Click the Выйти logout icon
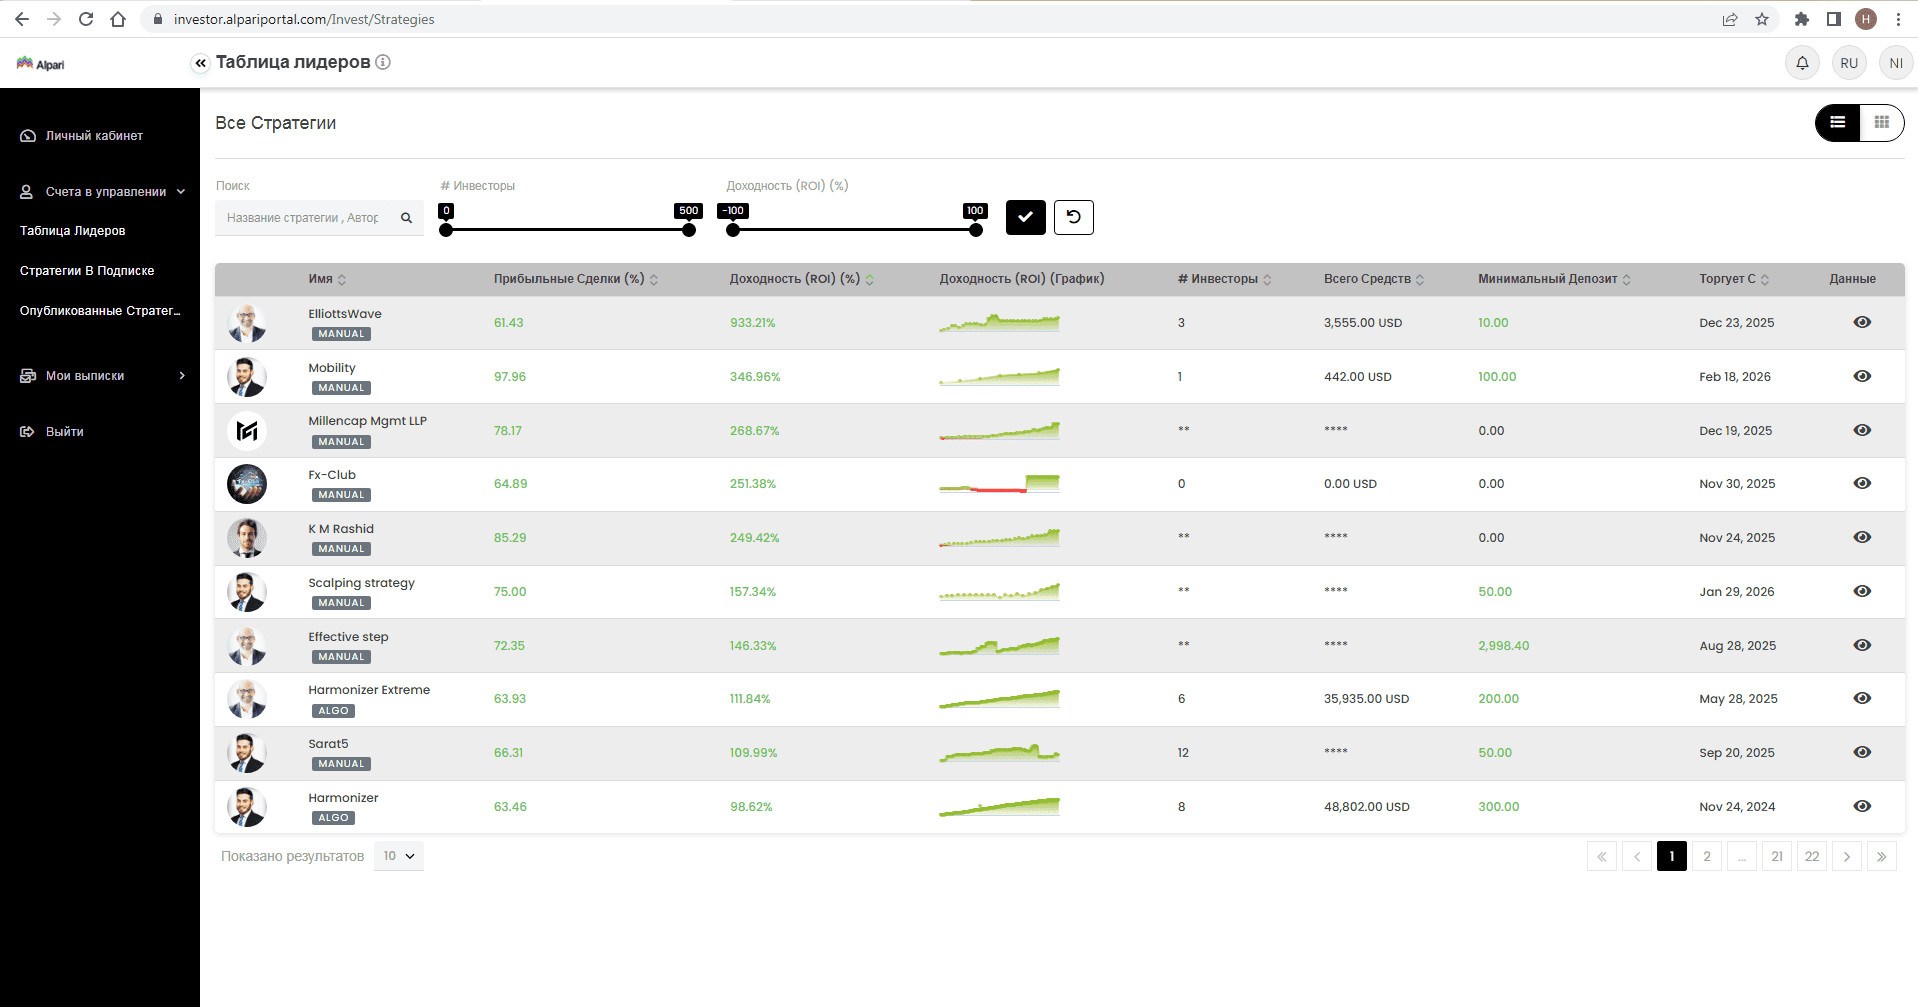This screenshot has width=1918, height=1007. (x=27, y=432)
